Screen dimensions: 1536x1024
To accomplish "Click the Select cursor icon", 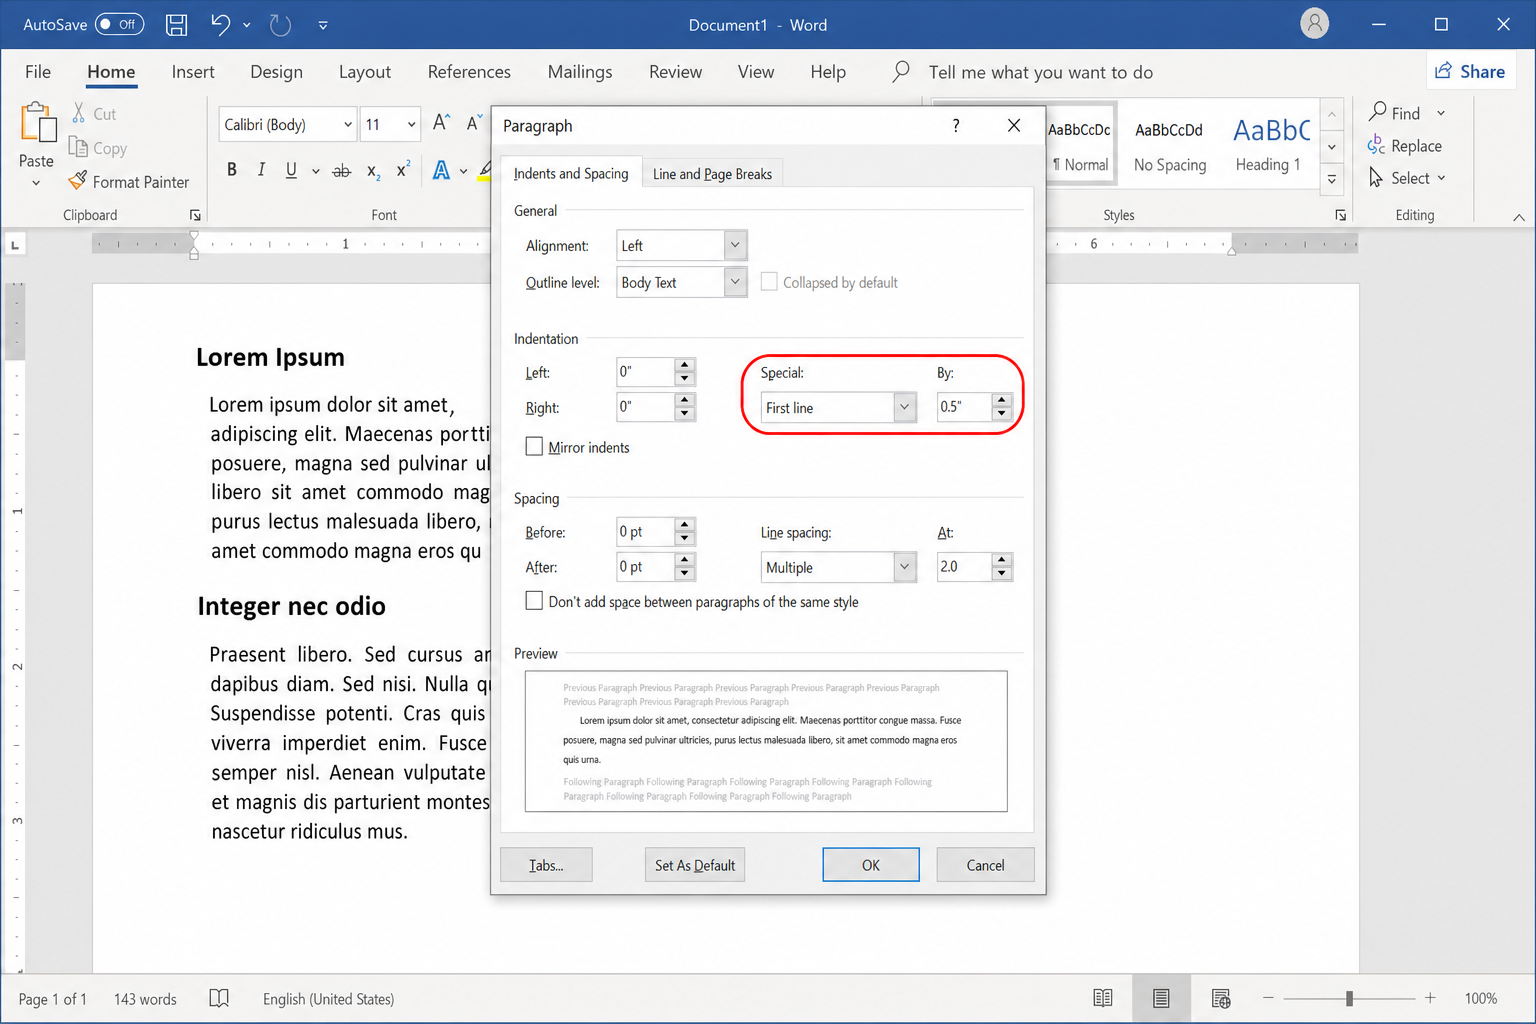I will click(x=1377, y=177).
